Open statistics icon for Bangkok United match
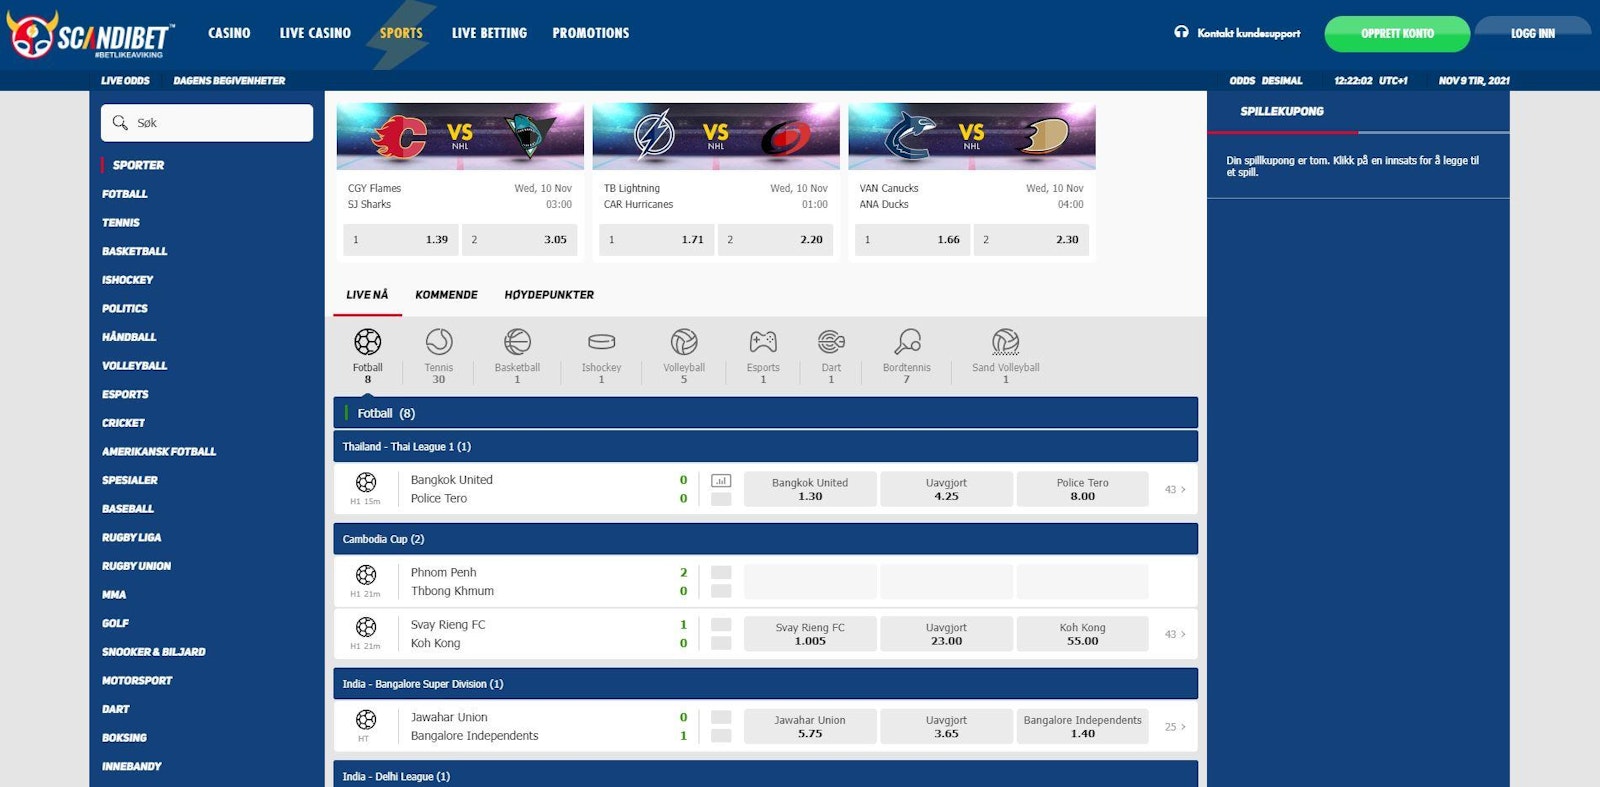The width and height of the screenshot is (1600, 787). pyautogui.click(x=721, y=481)
